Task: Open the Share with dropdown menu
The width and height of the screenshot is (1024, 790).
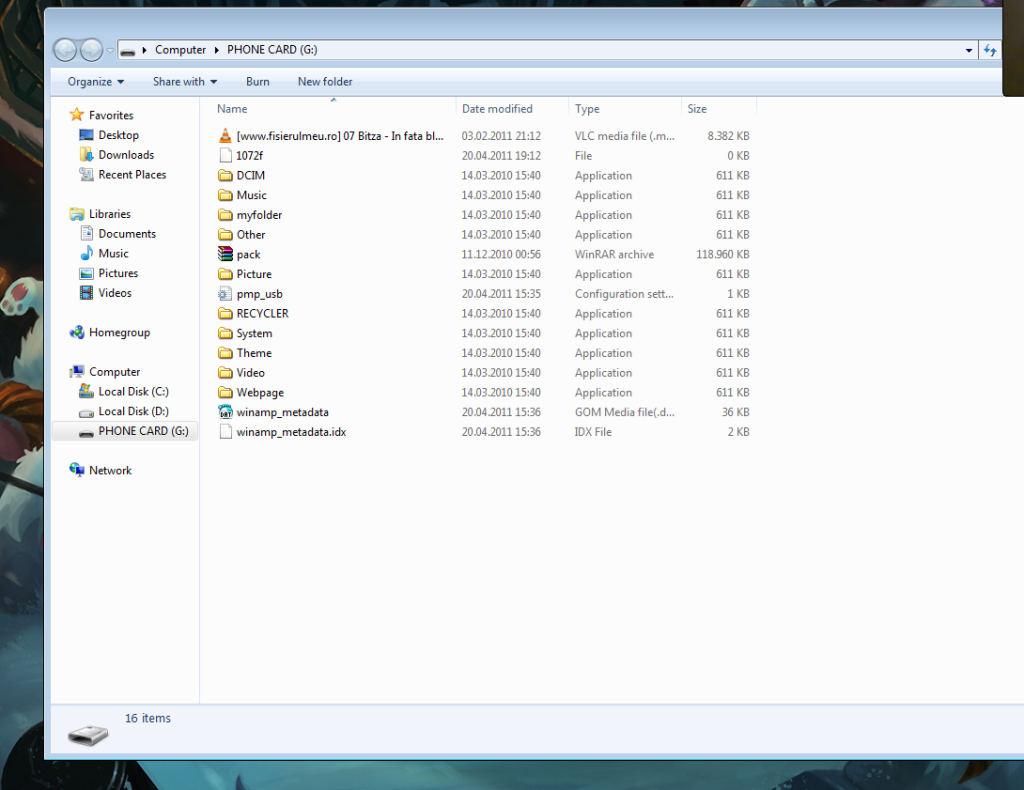Action: click(184, 82)
